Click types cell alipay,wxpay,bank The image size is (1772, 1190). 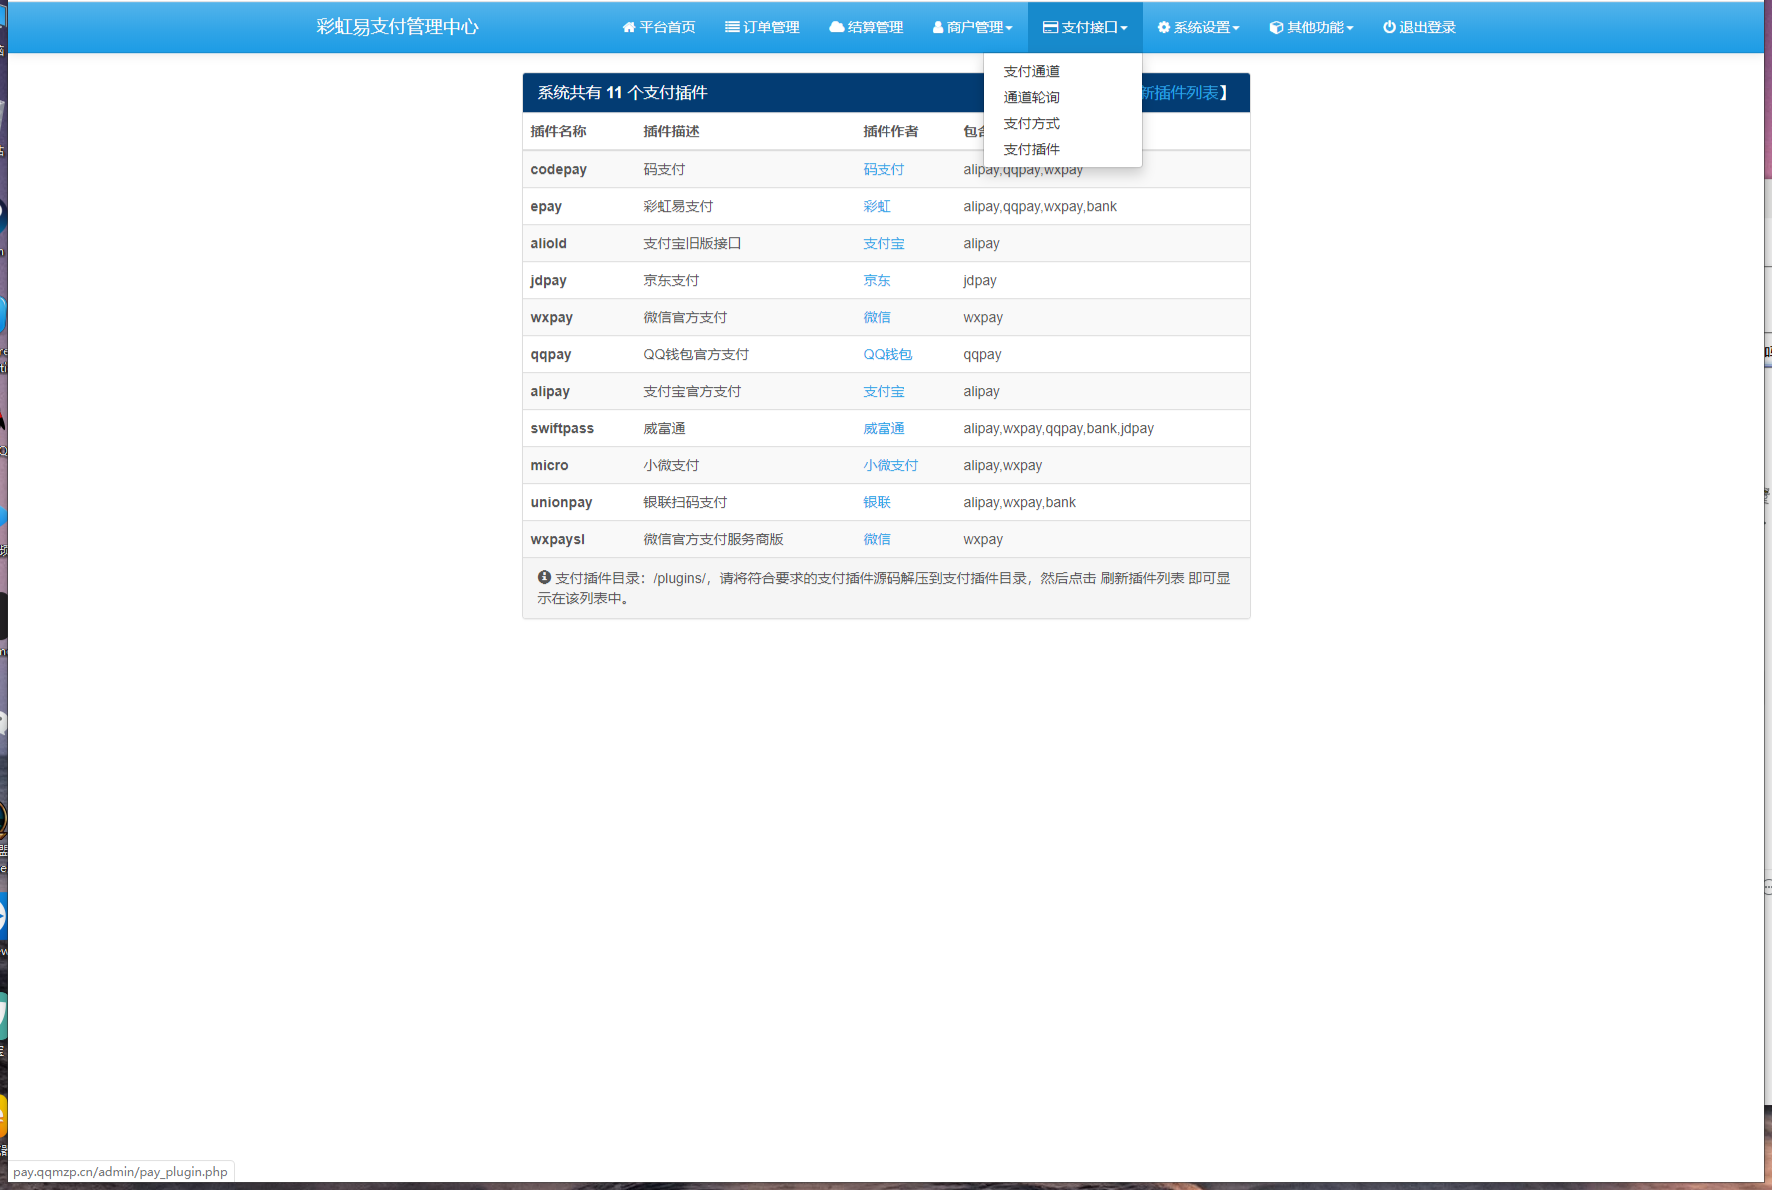pos(1019,503)
